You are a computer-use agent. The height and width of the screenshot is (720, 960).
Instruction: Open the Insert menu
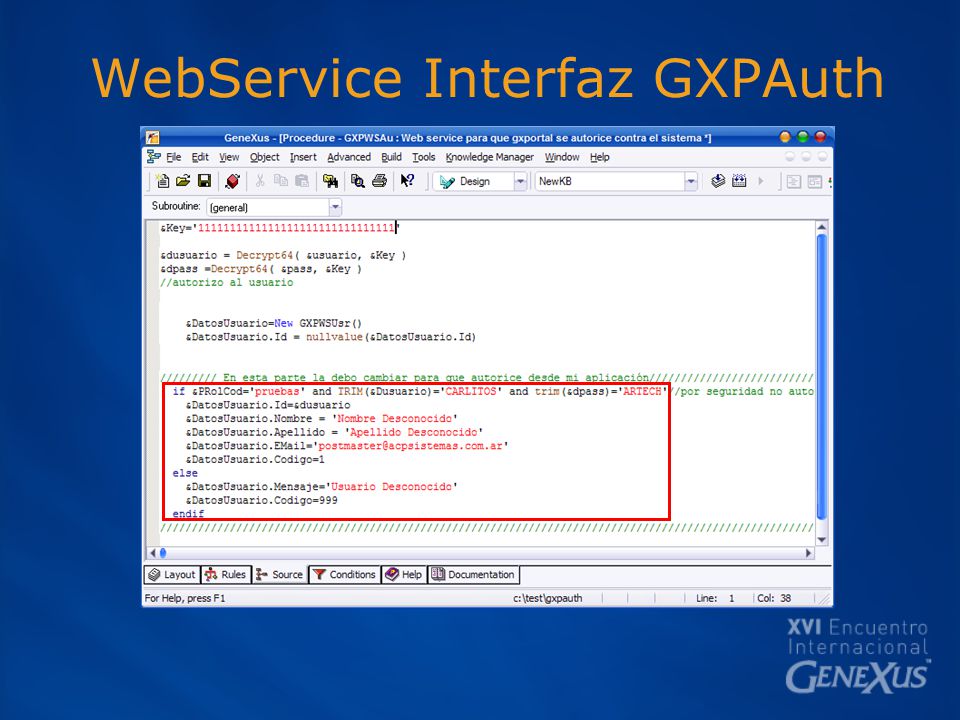(x=303, y=157)
